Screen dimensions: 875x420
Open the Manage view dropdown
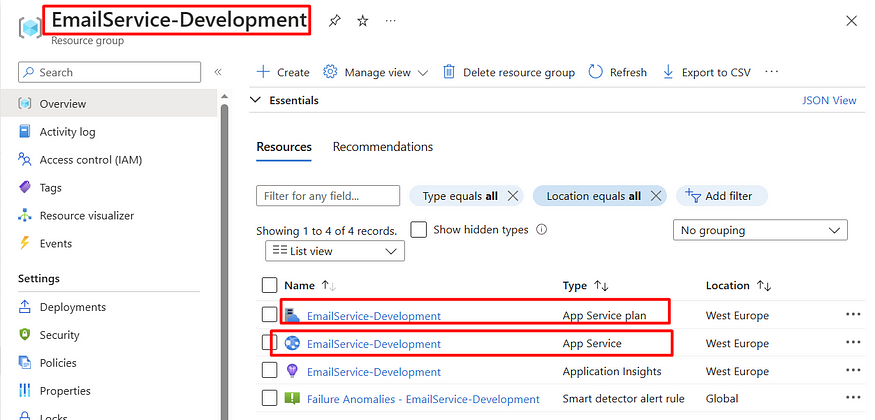click(x=376, y=72)
